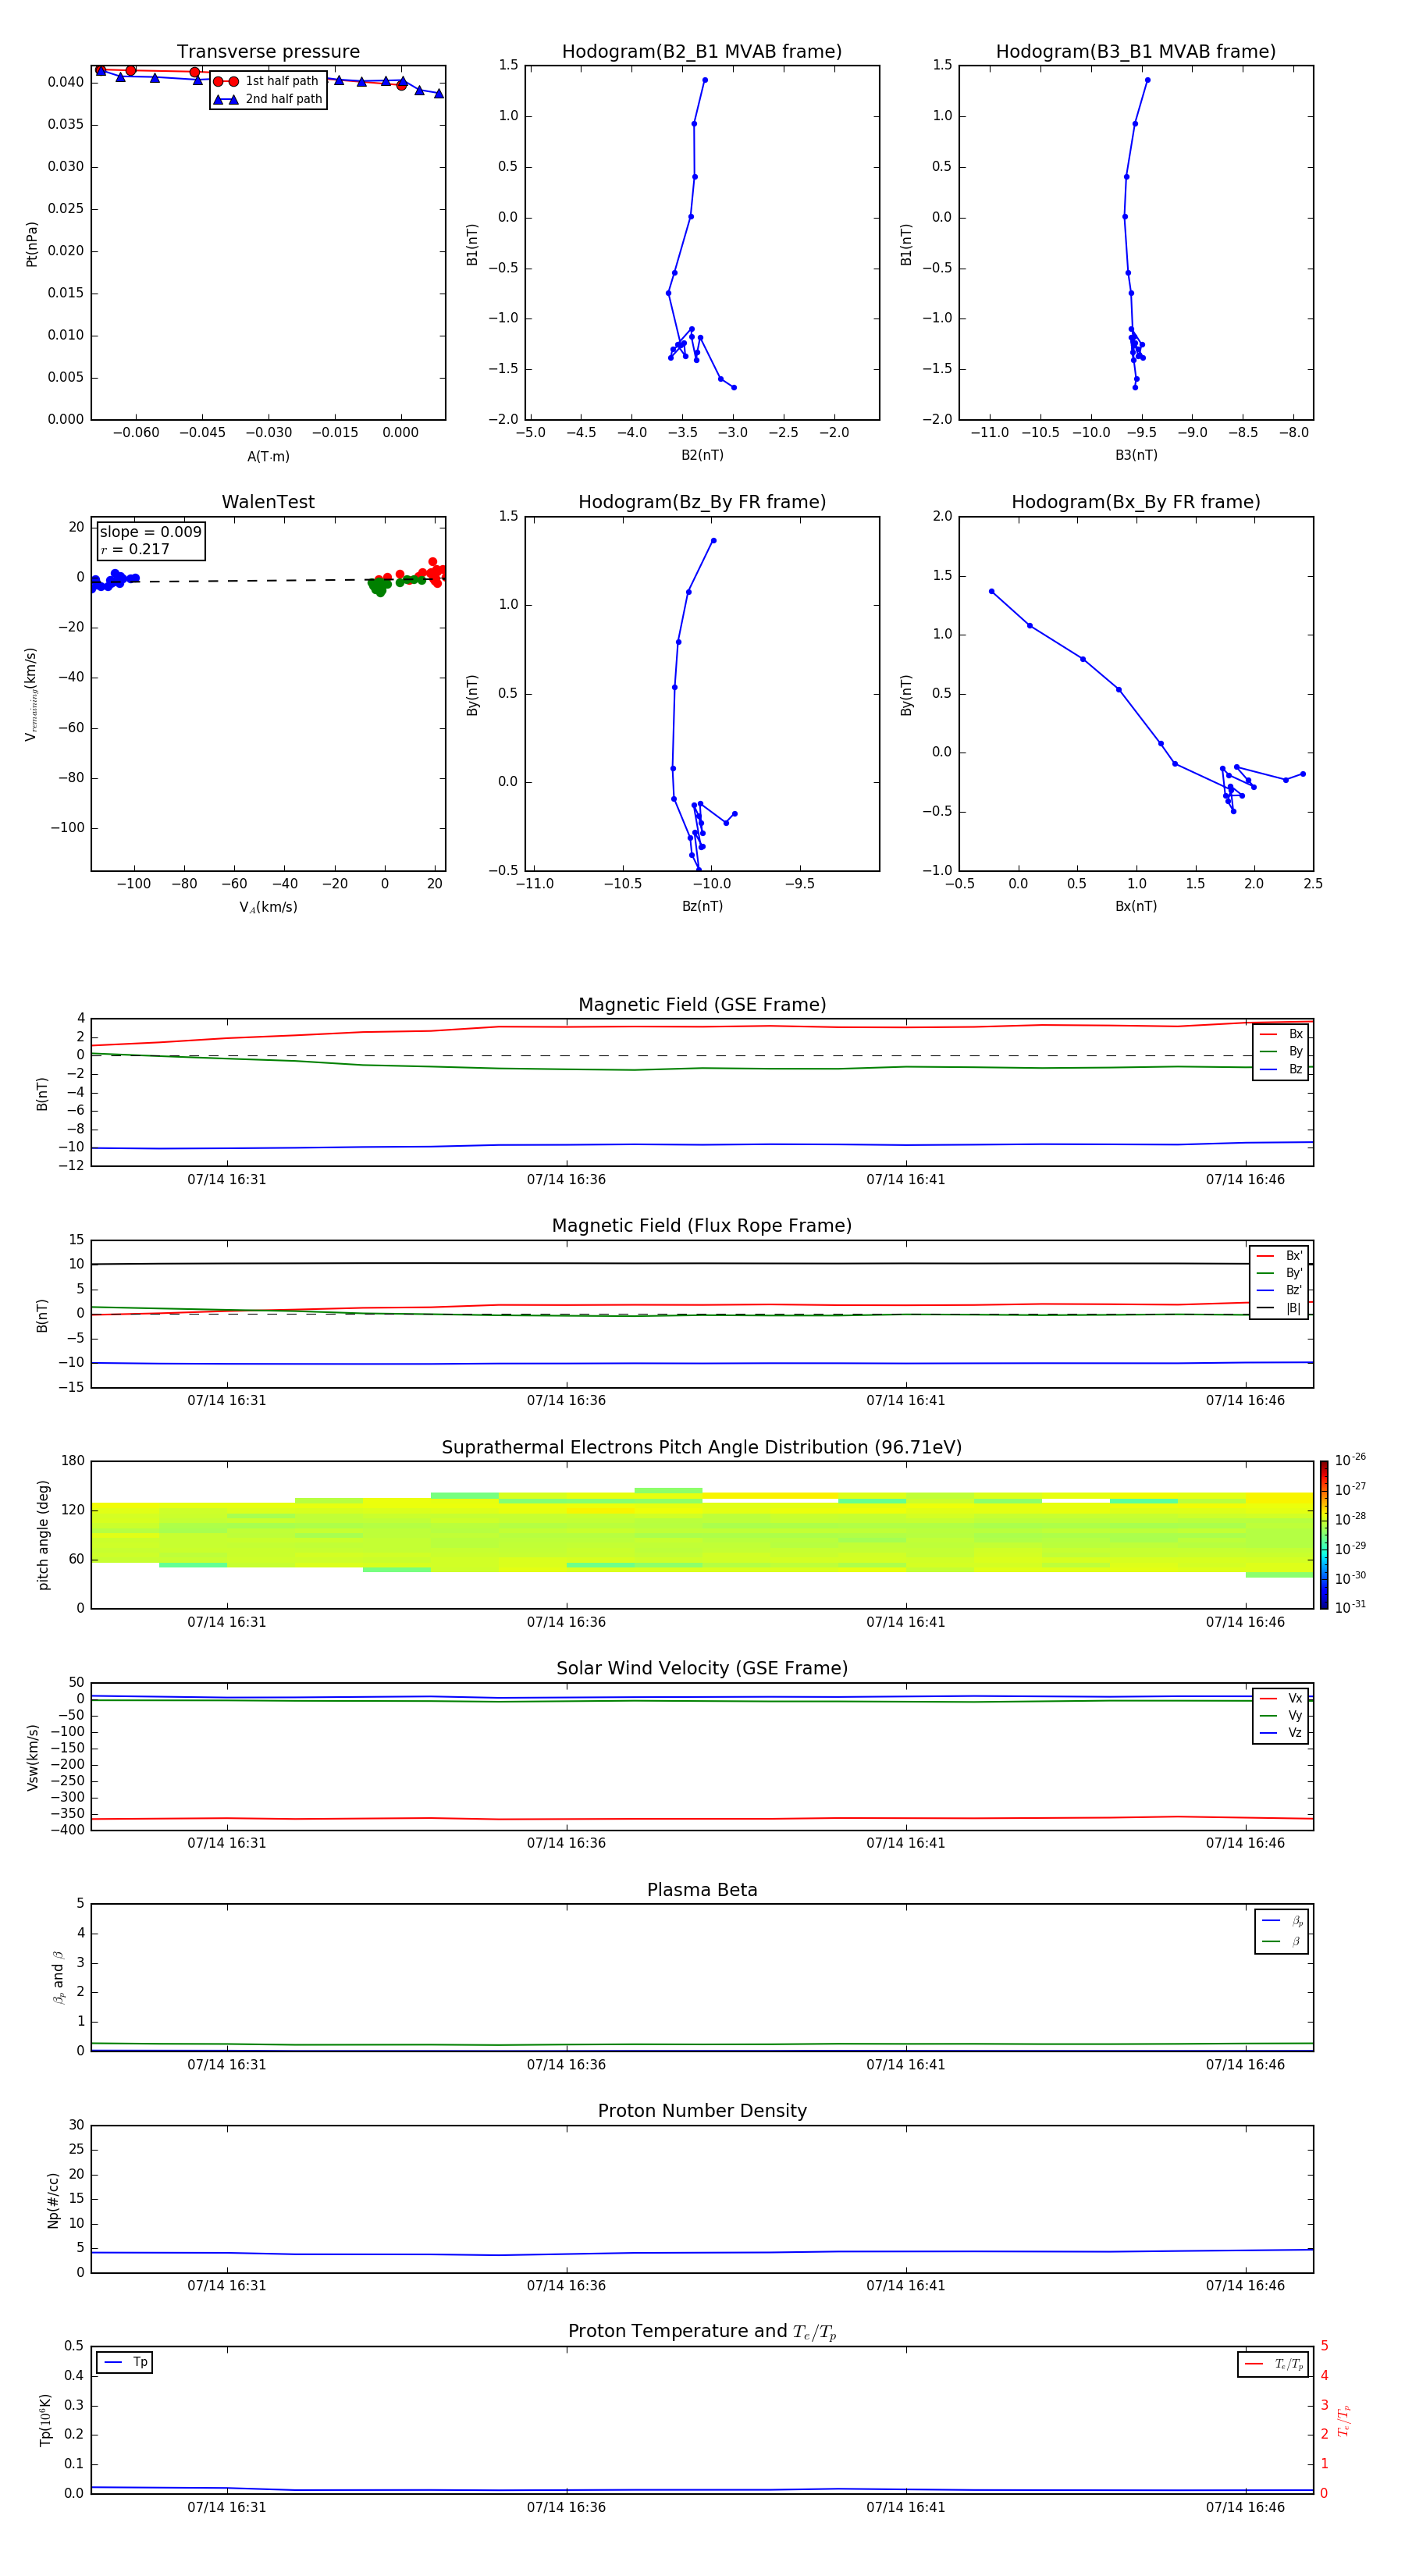Image resolution: width=1405 pixels, height=2576 pixels.
Task: Select Bx' in the Flux Rope legend
Action: [1279, 1256]
